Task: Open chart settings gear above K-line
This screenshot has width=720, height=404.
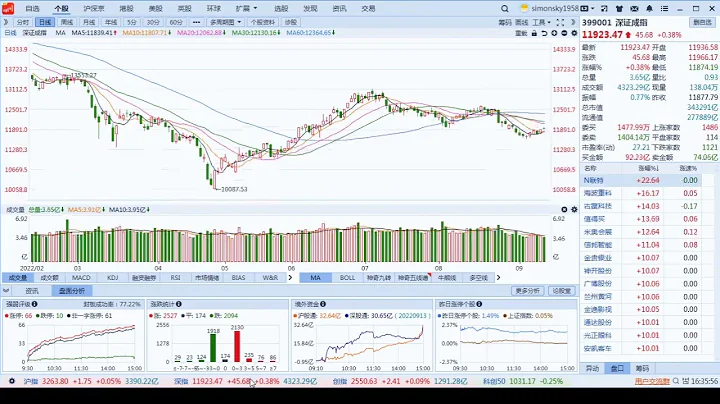Action: (574, 33)
